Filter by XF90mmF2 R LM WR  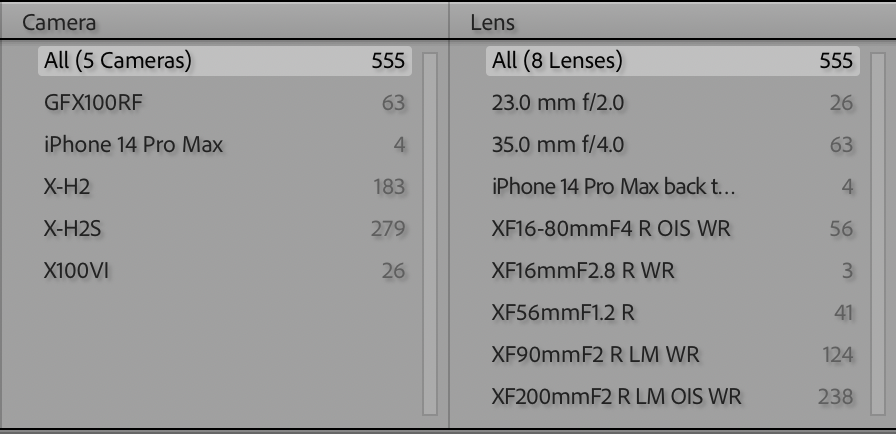pyautogui.click(x=672, y=355)
